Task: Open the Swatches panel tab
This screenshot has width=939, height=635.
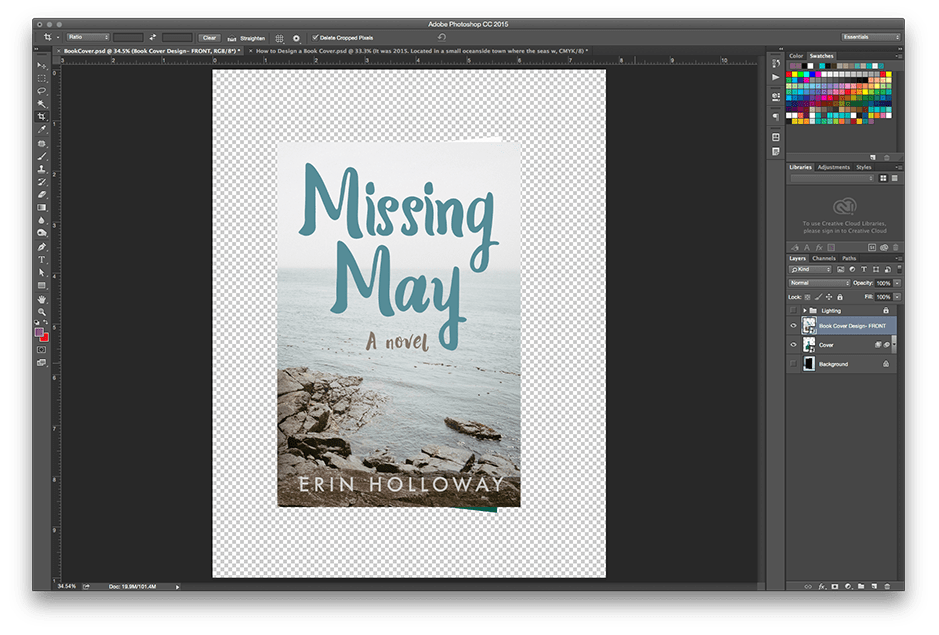Action: 823,56
